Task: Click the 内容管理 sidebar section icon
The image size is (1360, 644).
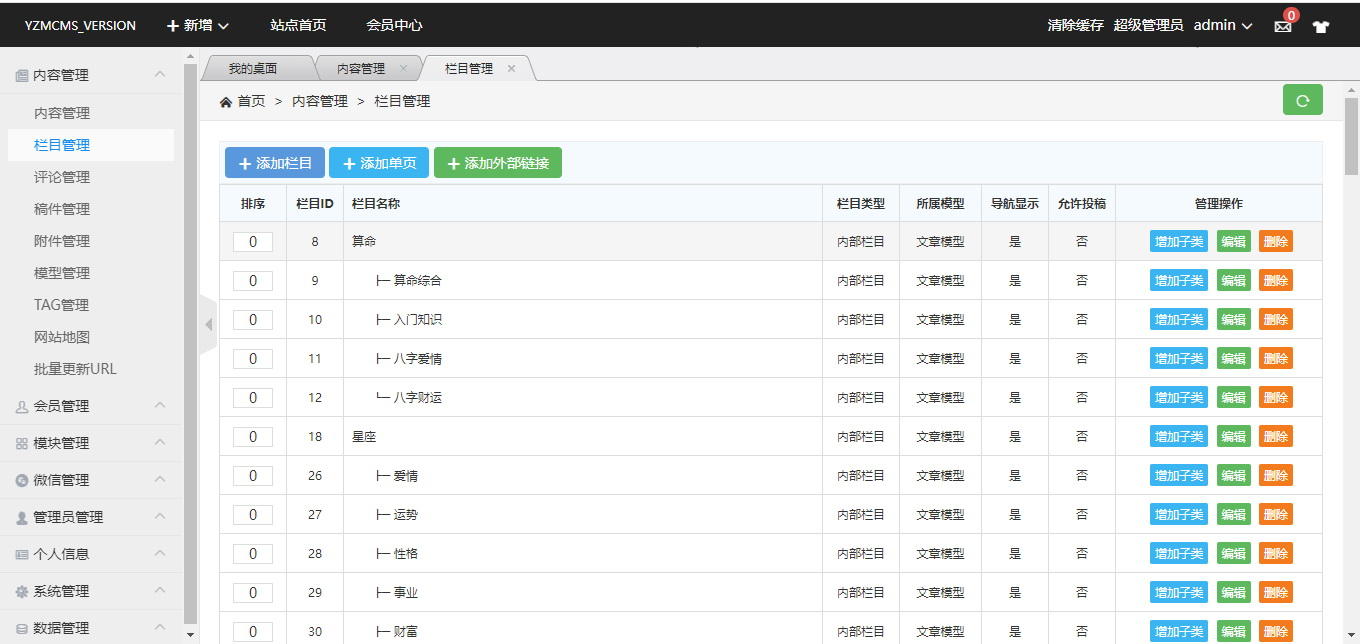Action: (22, 75)
